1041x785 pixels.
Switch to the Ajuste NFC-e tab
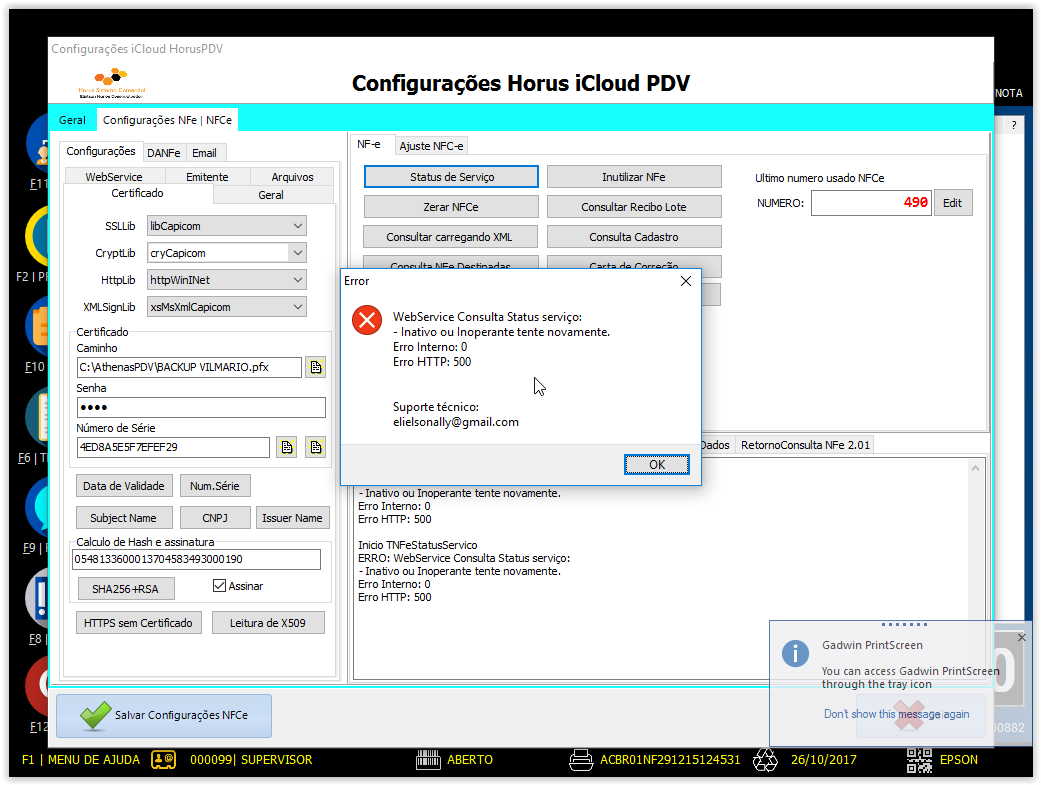[431, 146]
